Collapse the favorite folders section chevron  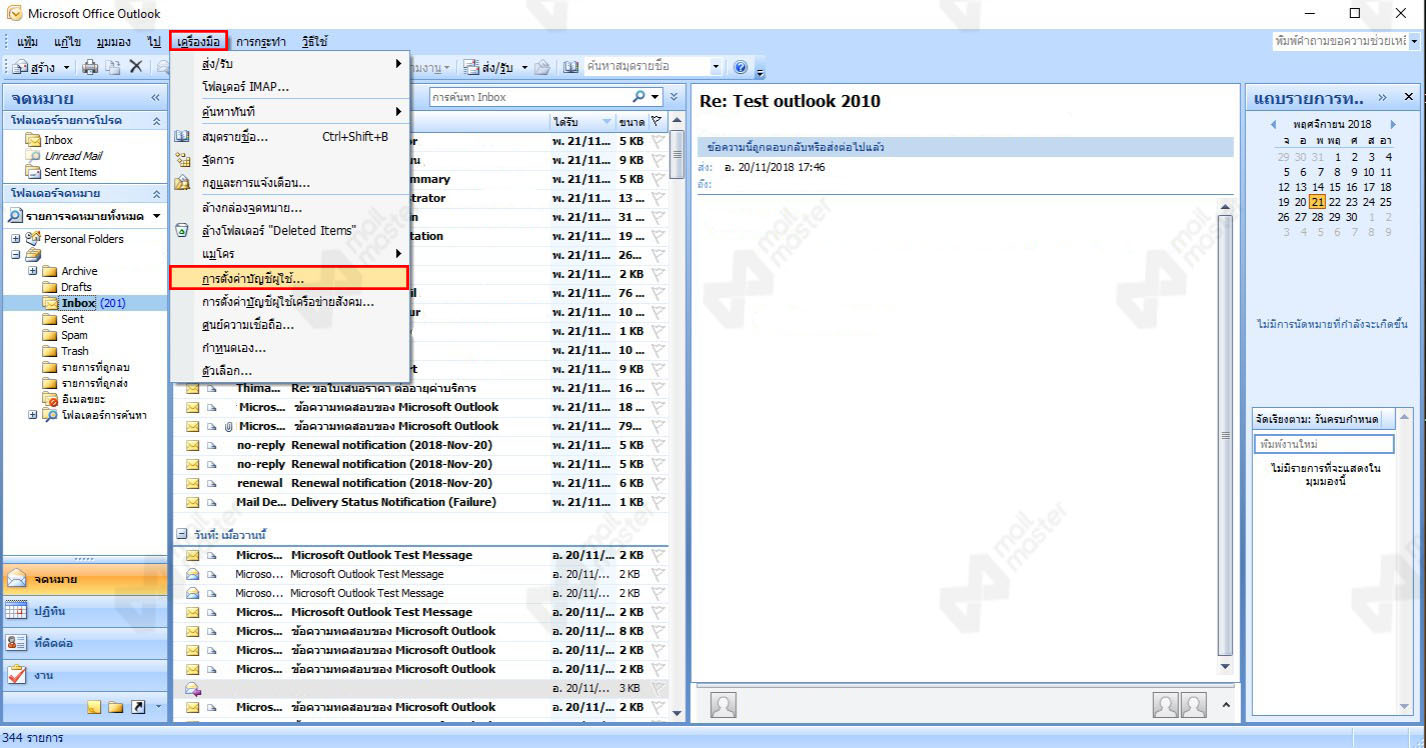tap(156, 120)
